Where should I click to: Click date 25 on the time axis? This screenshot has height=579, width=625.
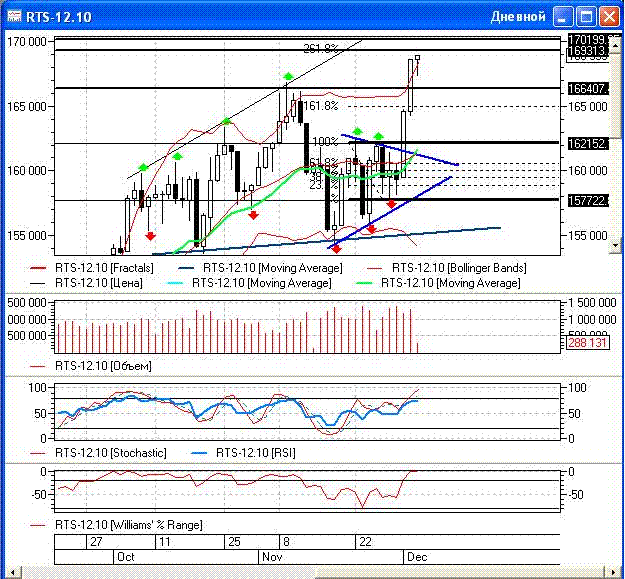coord(234,542)
